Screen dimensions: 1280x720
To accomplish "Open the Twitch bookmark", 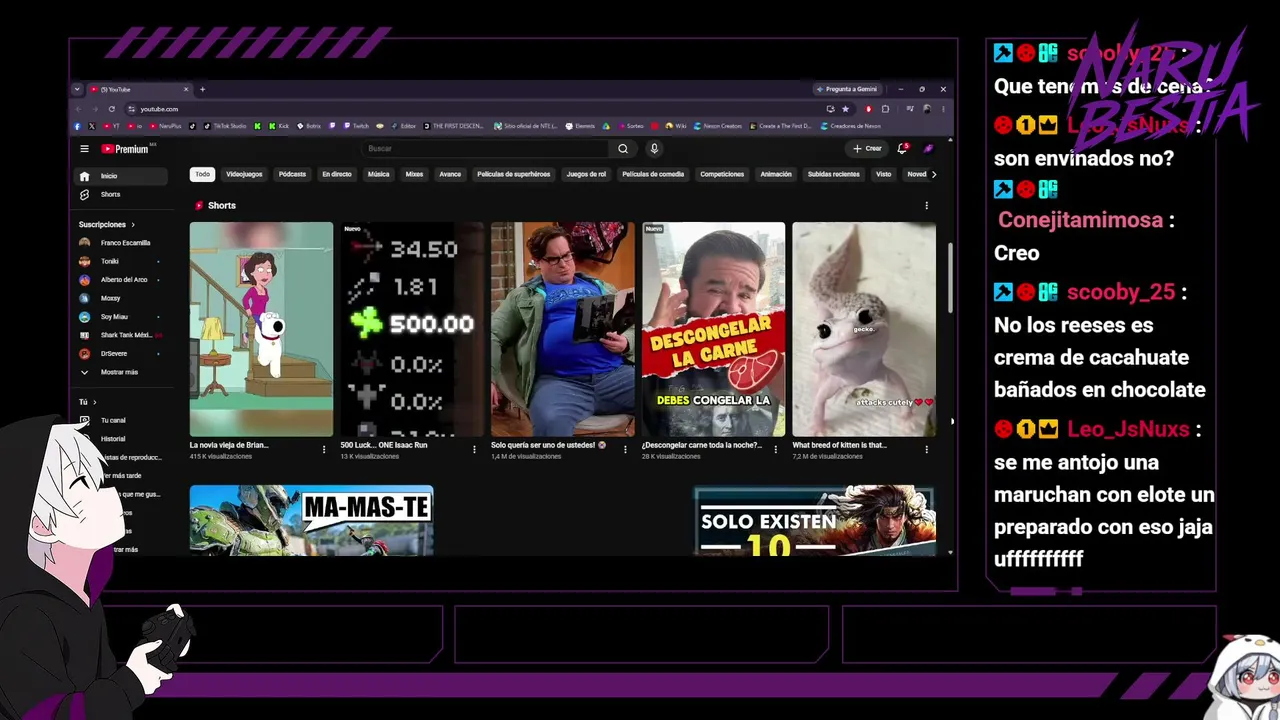I will (x=356, y=126).
